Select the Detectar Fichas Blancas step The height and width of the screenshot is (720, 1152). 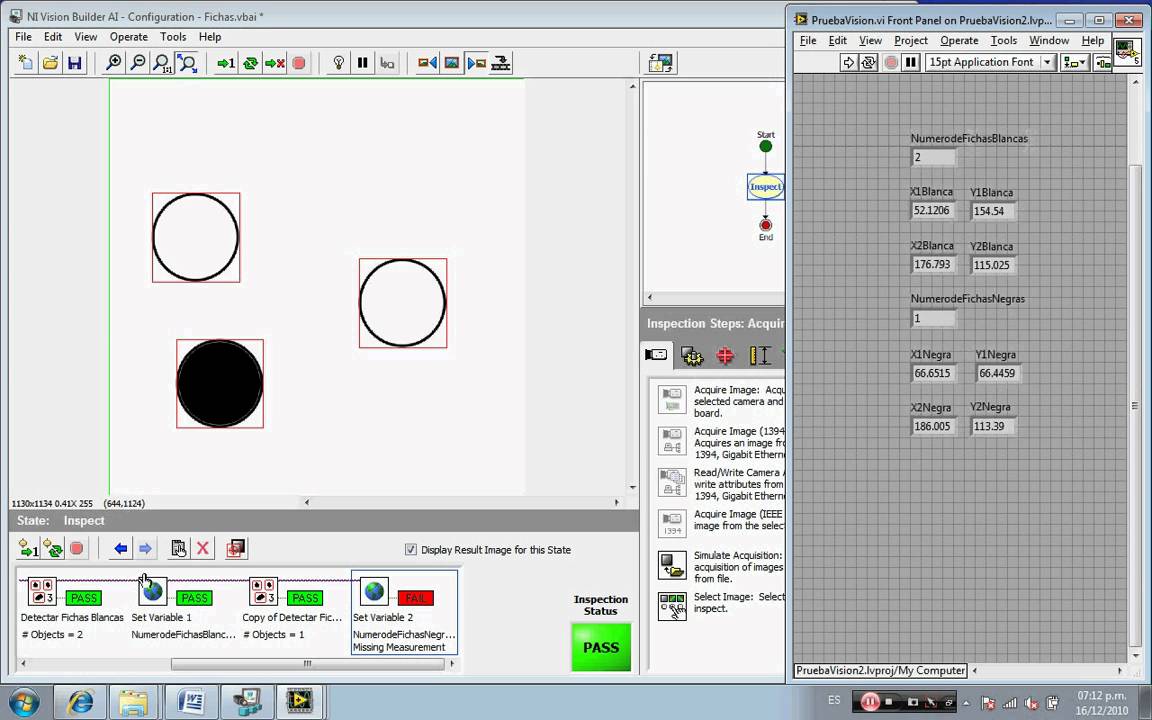click(72, 611)
